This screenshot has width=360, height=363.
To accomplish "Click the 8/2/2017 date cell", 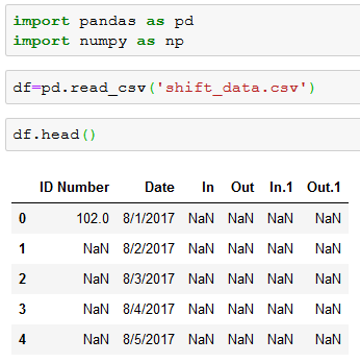I will click(149, 249).
